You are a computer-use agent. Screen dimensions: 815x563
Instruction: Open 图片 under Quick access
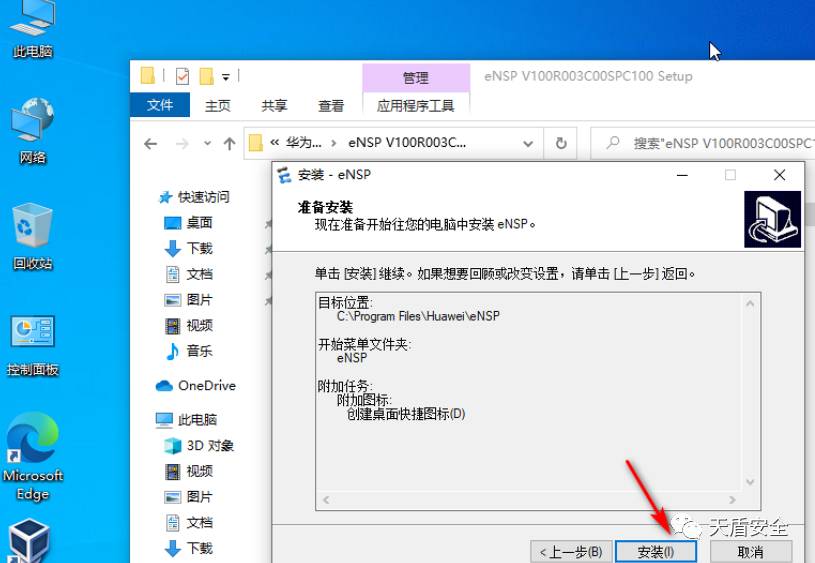click(189, 299)
